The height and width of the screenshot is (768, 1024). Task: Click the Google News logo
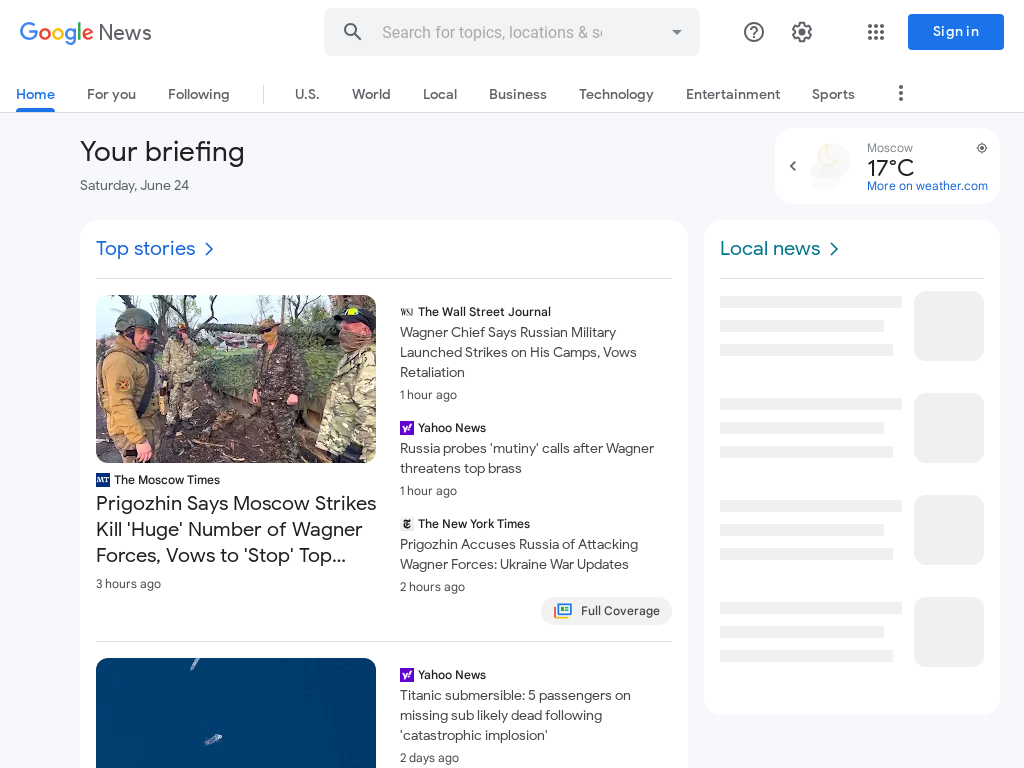pos(86,32)
